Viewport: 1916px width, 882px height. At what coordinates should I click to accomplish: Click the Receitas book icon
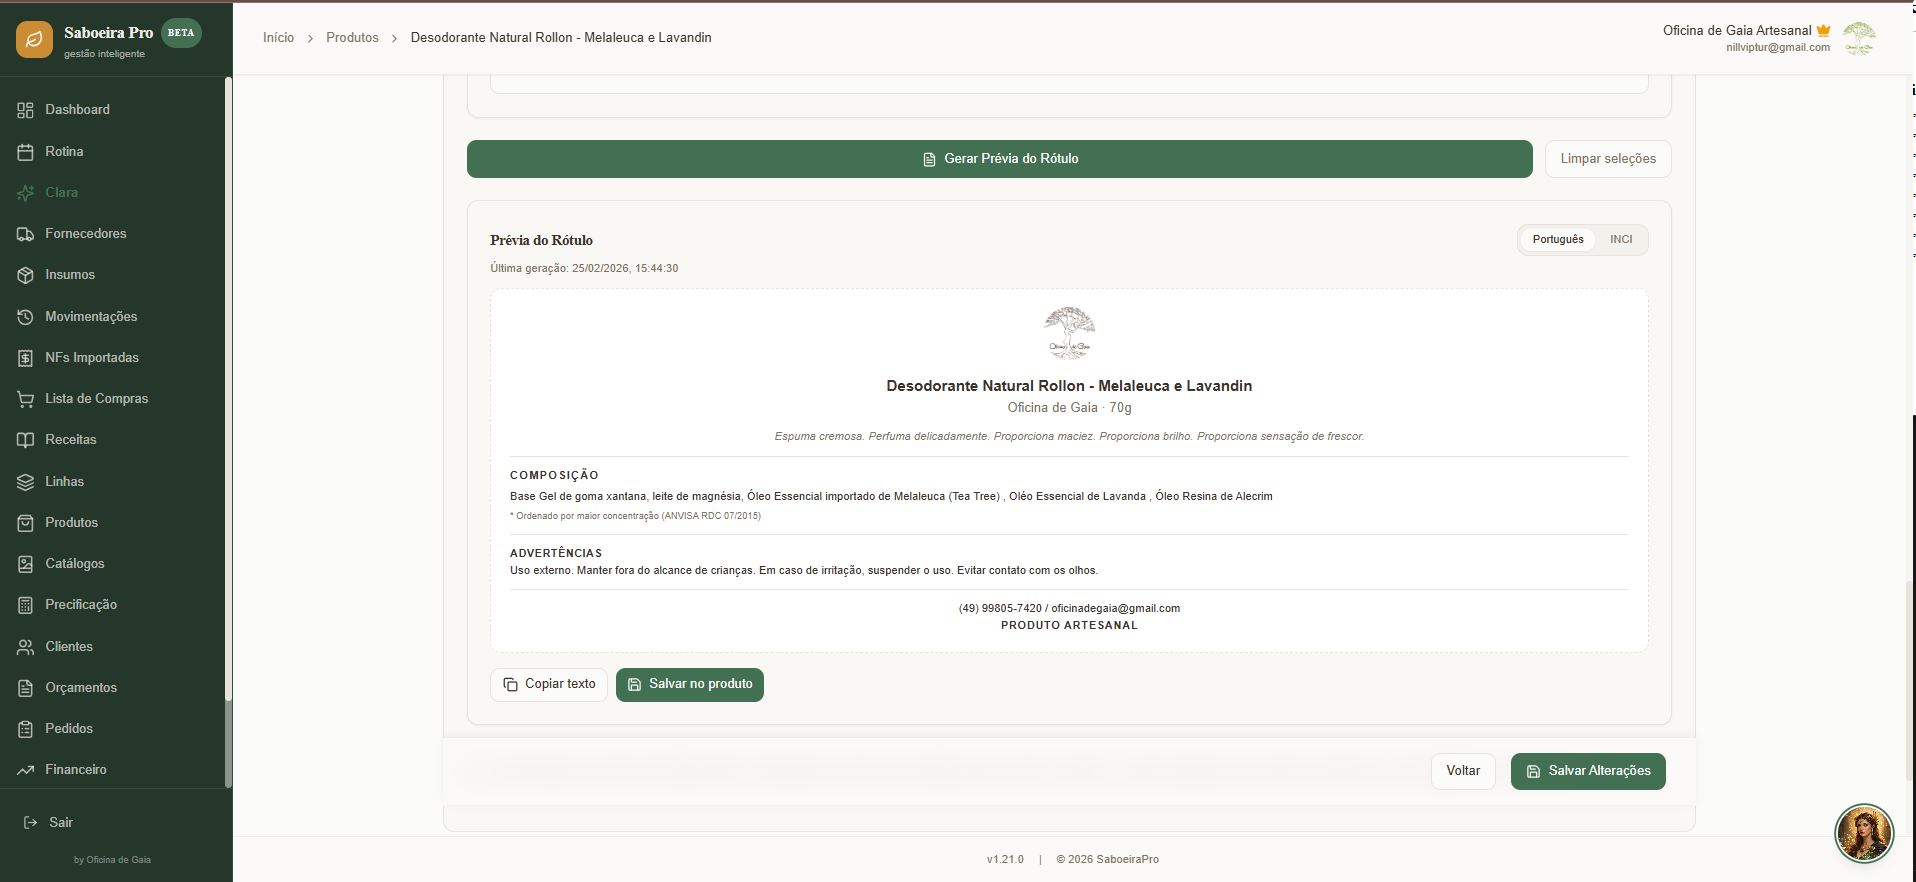point(26,440)
